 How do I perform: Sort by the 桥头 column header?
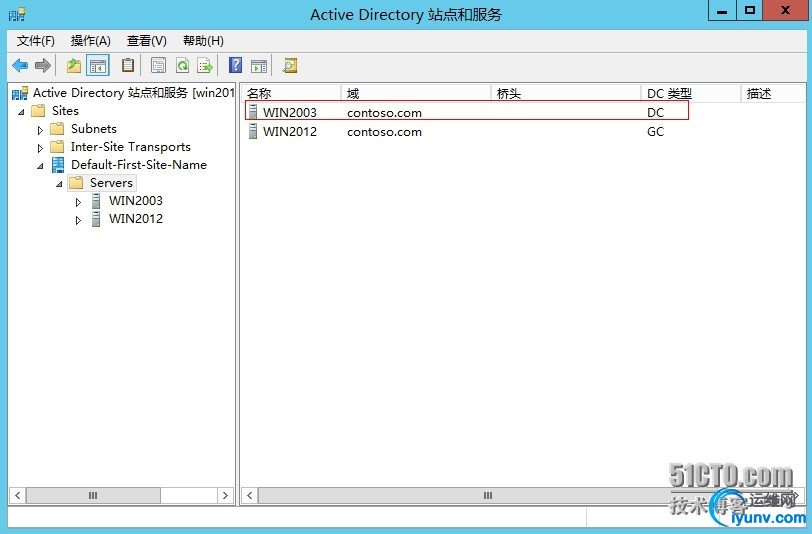566,93
